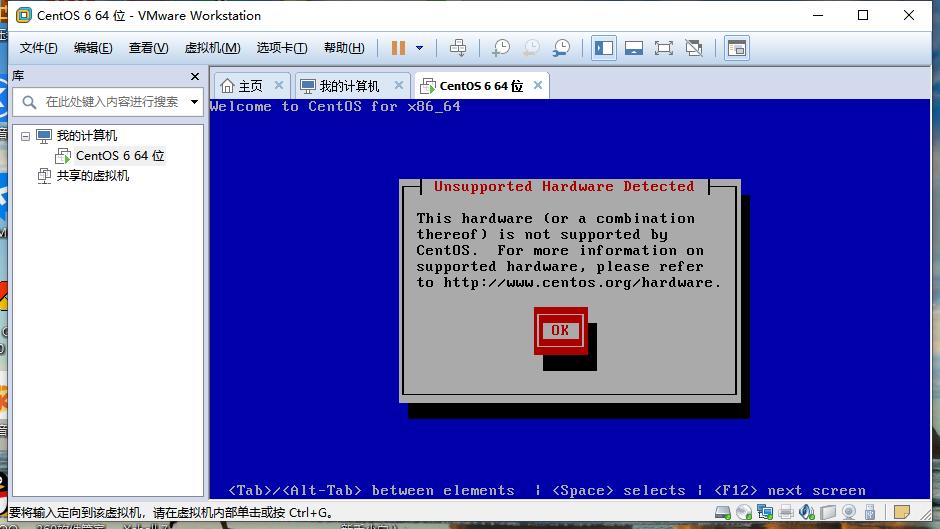This screenshot has width=940, height=529.
Task: Click the hard disk status icon
Action: tap(723, 512)
